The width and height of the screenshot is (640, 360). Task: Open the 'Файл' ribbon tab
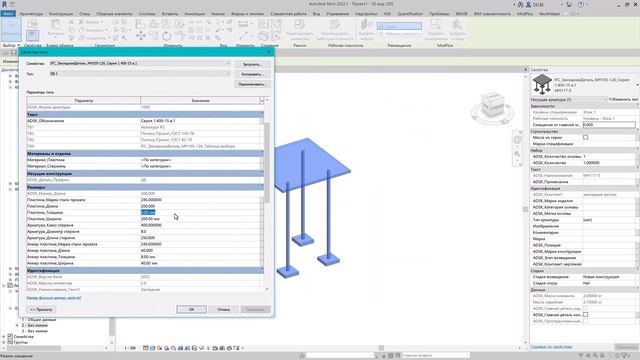8,13
